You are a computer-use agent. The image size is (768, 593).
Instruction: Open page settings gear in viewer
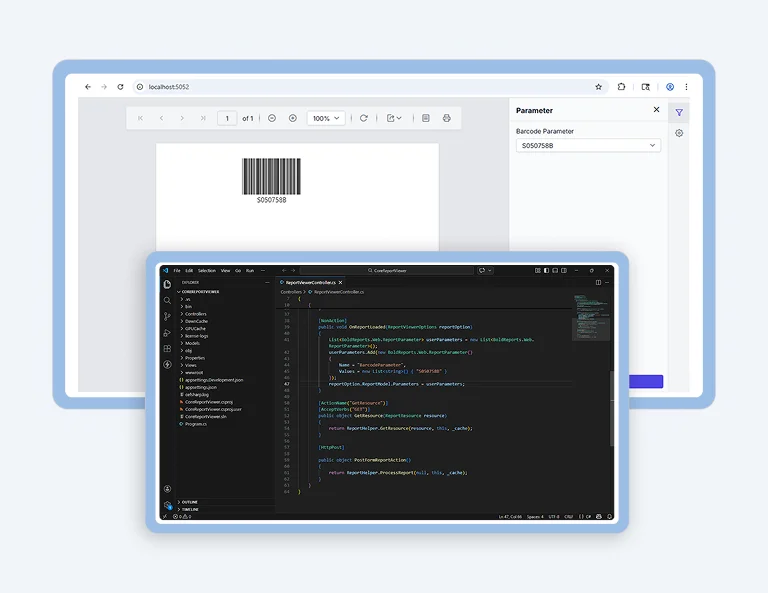point(679,133)
